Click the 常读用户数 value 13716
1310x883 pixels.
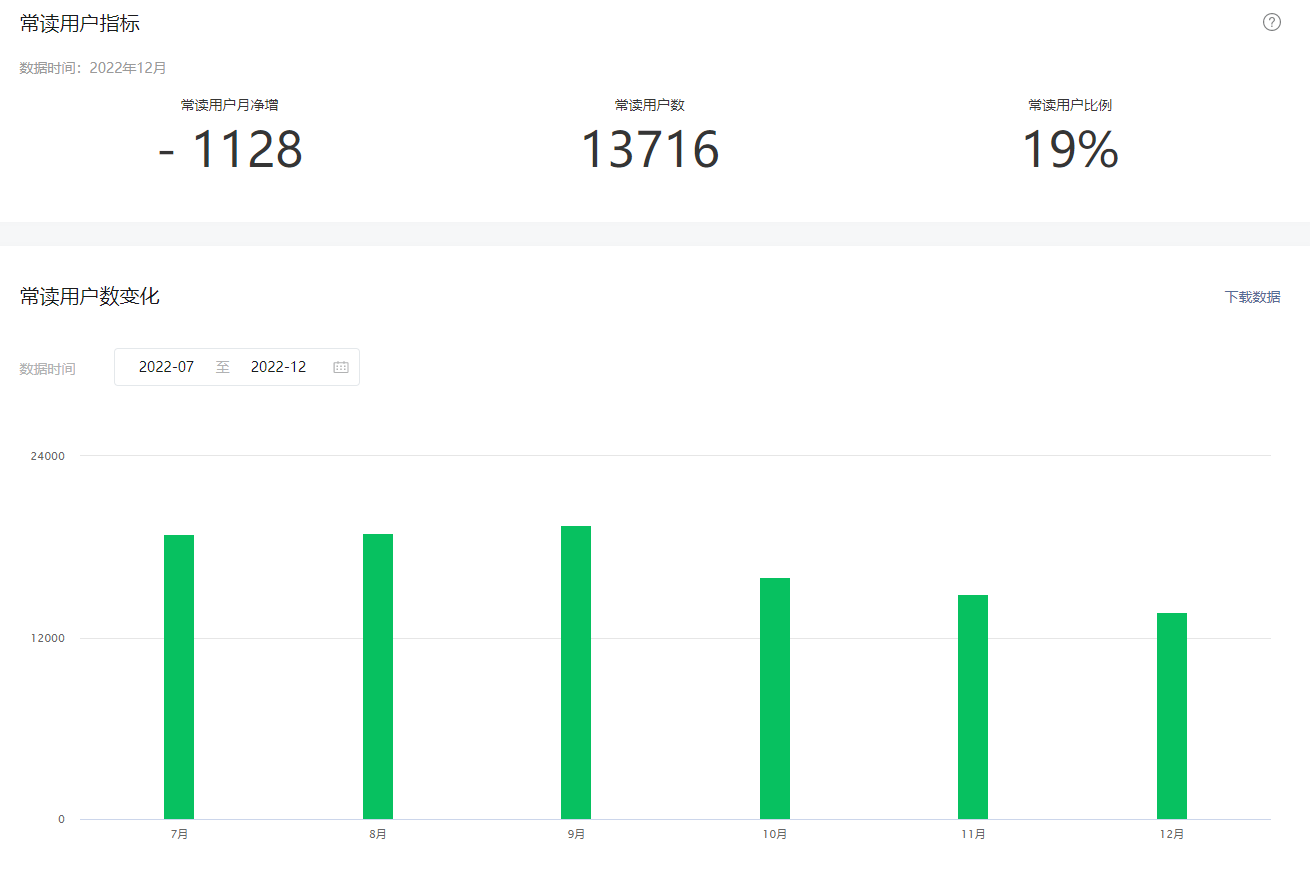(x=650, y=150)
